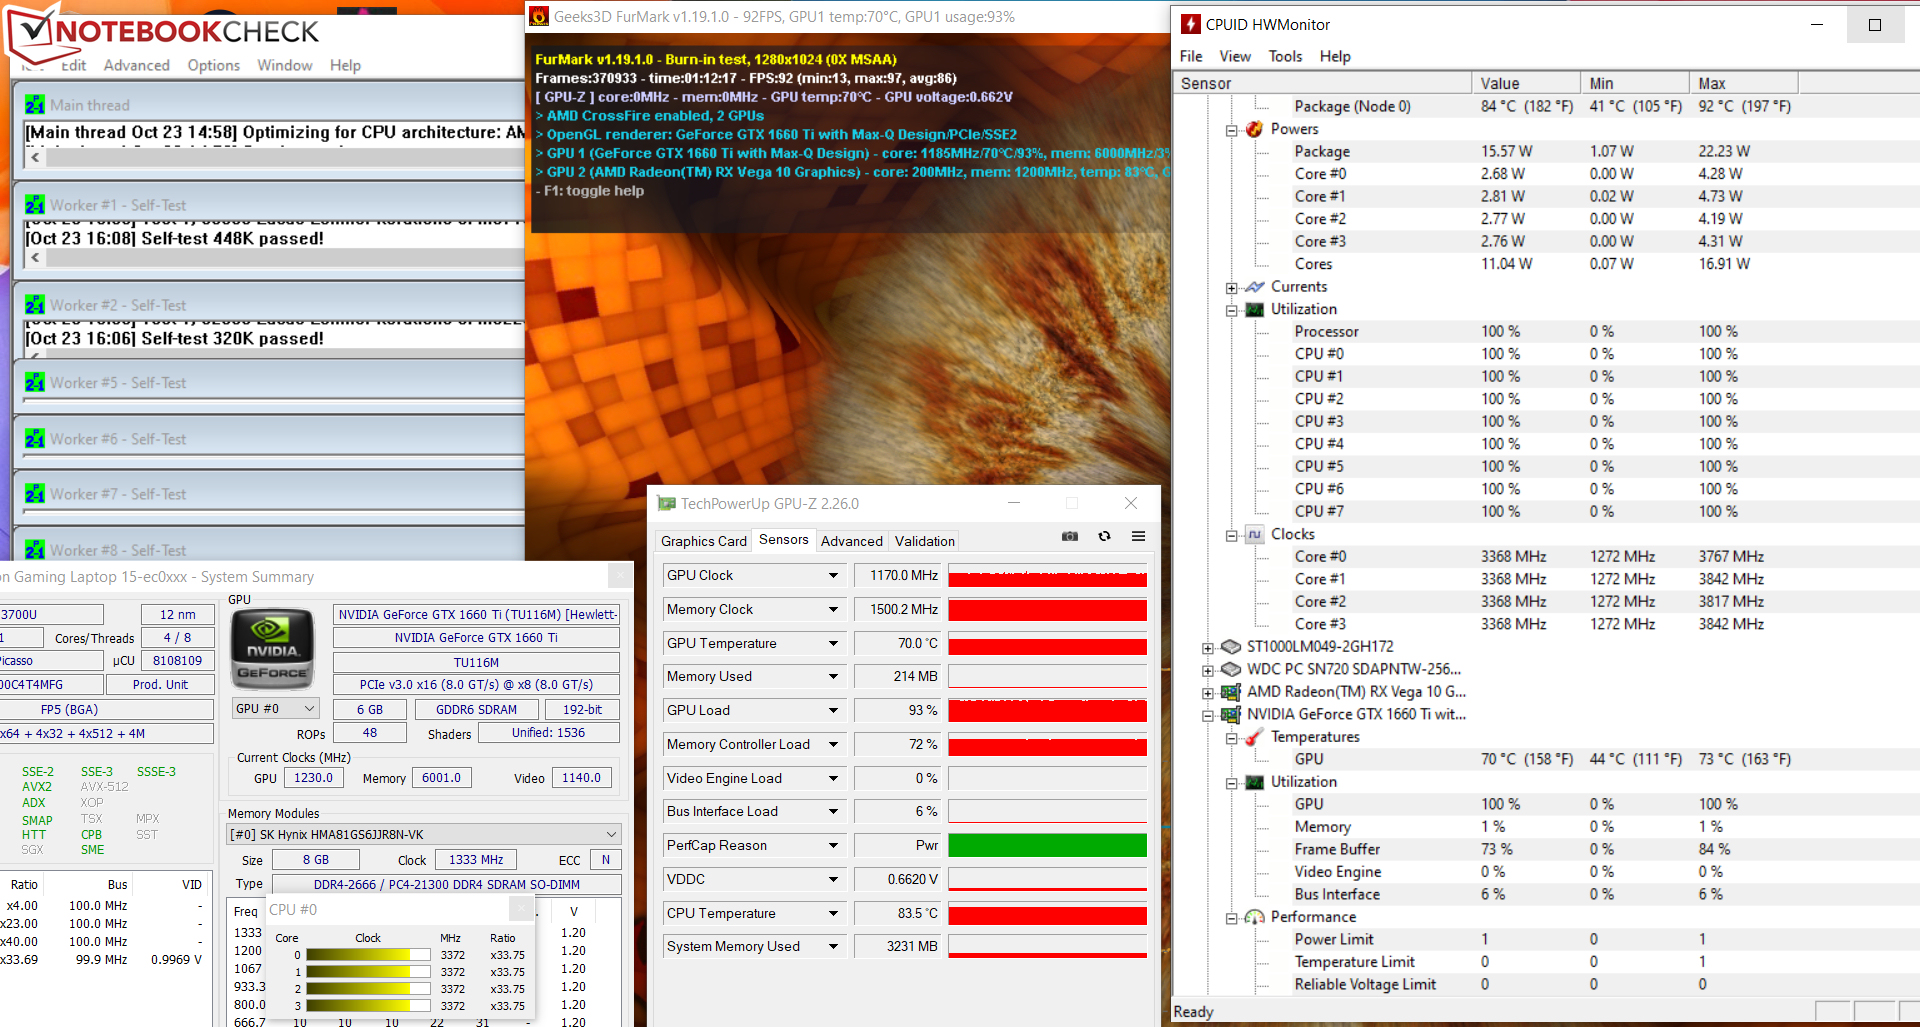
Task: Open Prime95 Window menu
Action: tap(285, 65)
